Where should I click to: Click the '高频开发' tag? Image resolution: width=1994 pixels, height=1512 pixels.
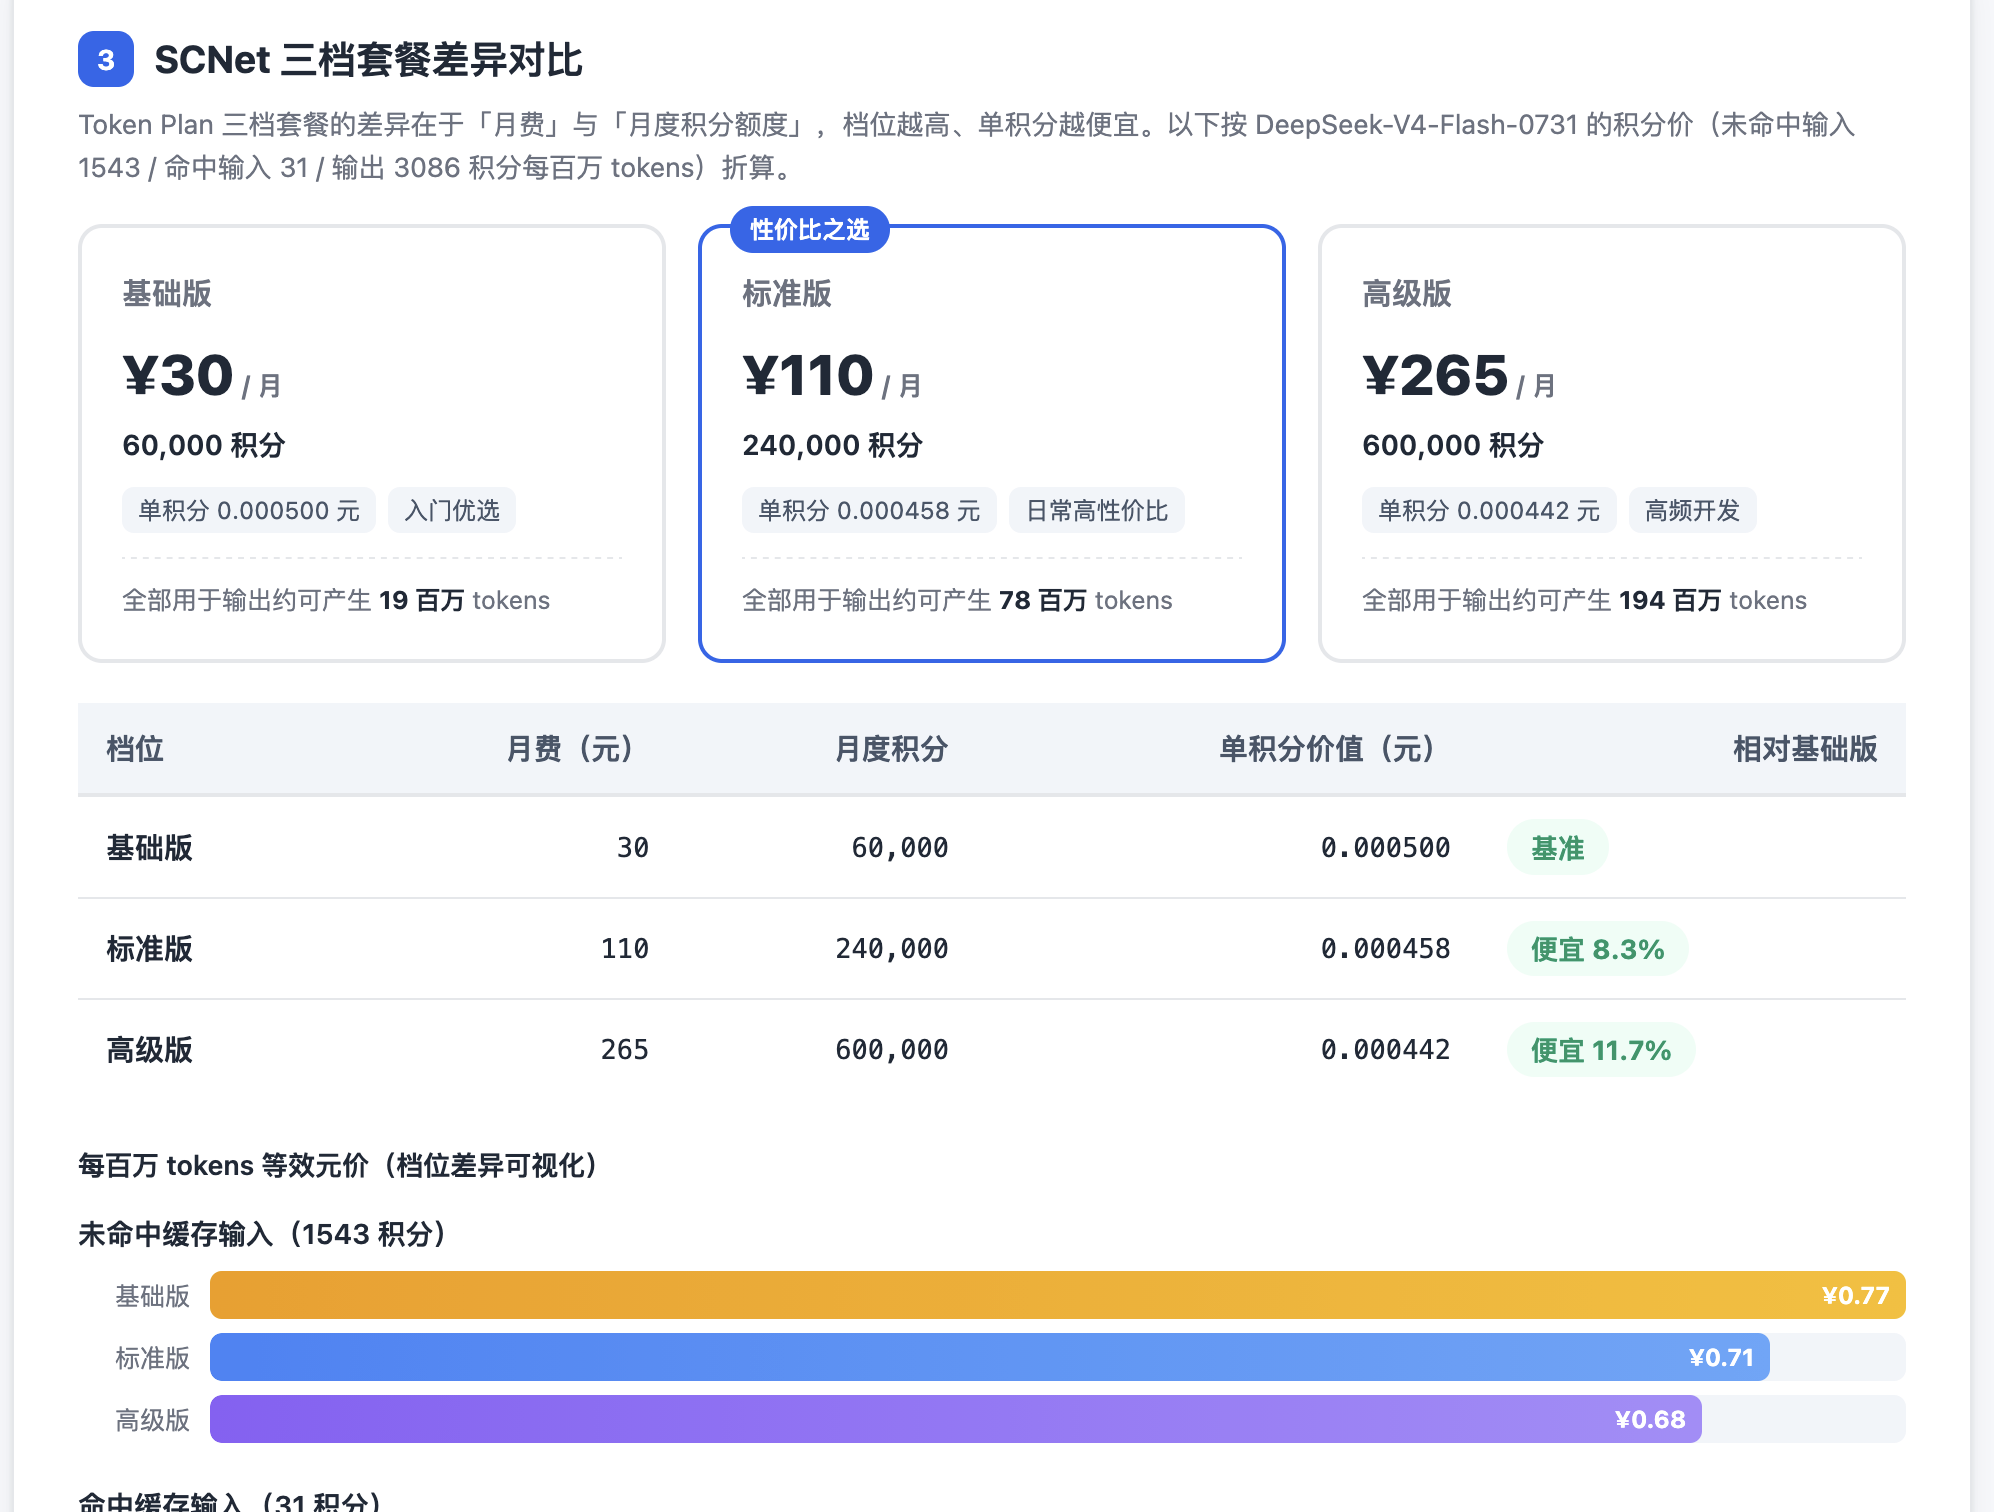1693,511
